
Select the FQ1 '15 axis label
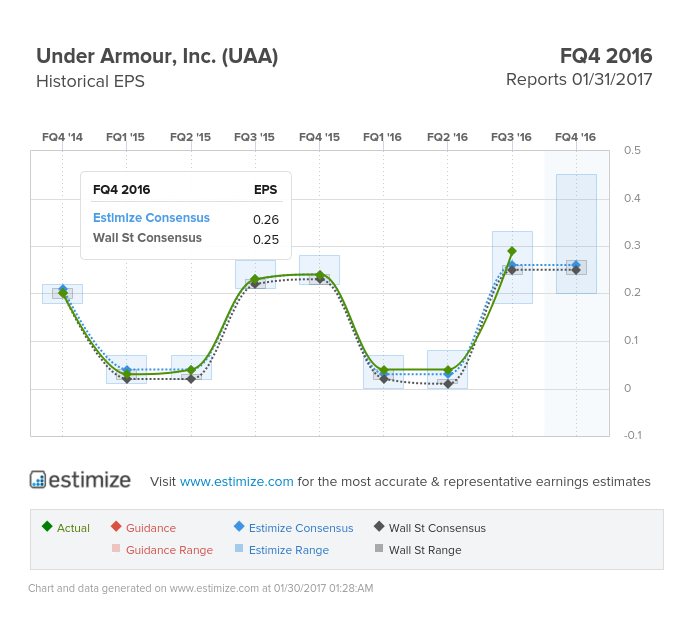pyautogui.click(x=125, y=137)
